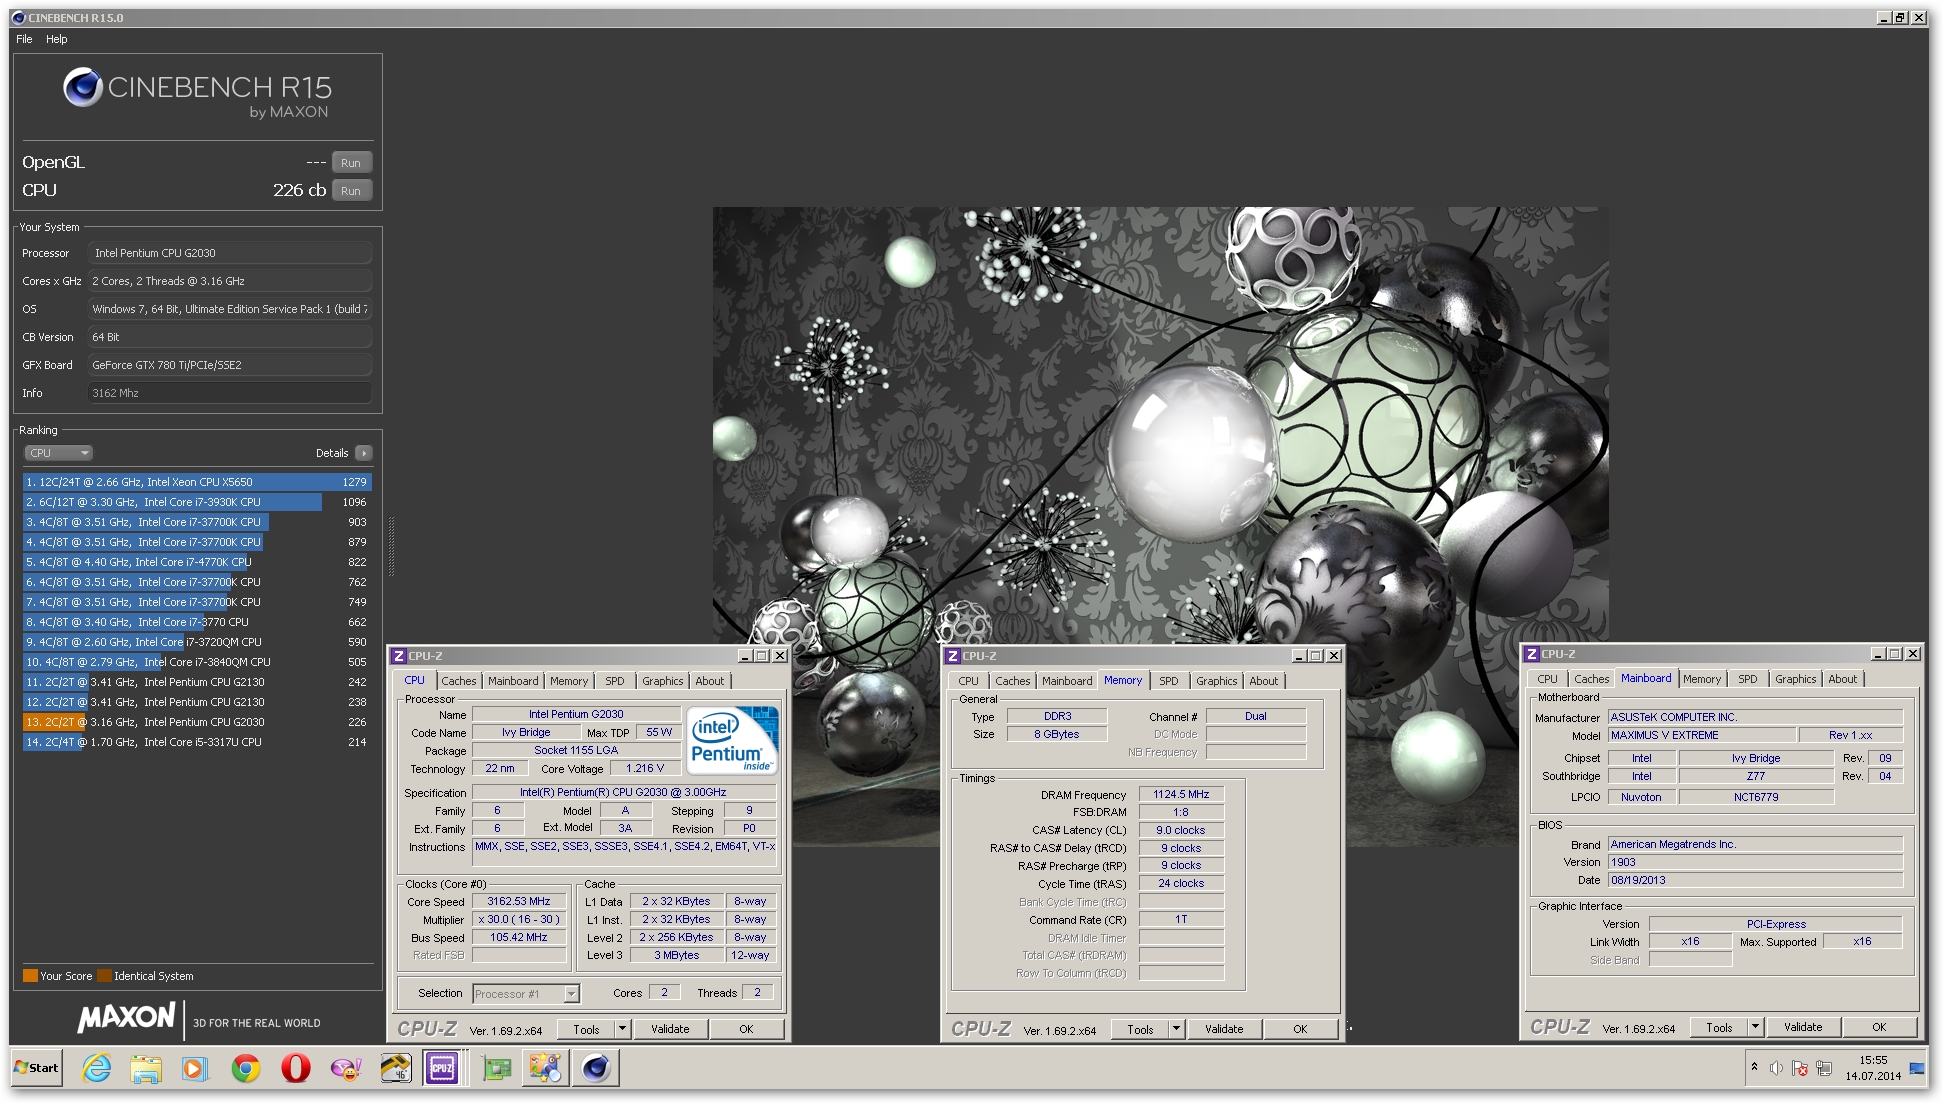Open the Opera browser taskbar icon

point(295,1068)
